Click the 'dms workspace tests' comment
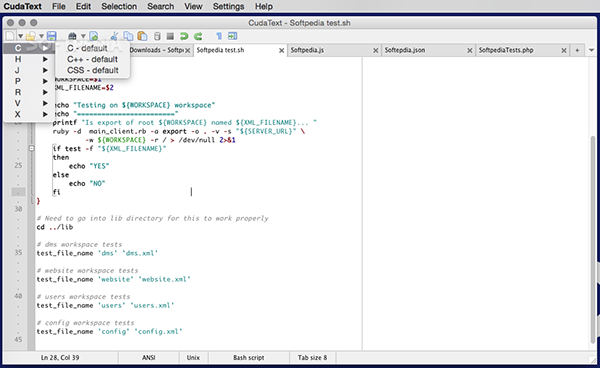 pyautogui.click(x=79, y=244)
